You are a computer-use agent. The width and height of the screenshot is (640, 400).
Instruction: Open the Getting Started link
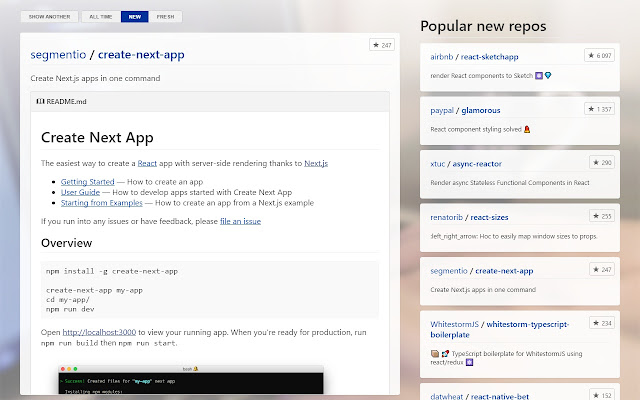coord(88,182)
